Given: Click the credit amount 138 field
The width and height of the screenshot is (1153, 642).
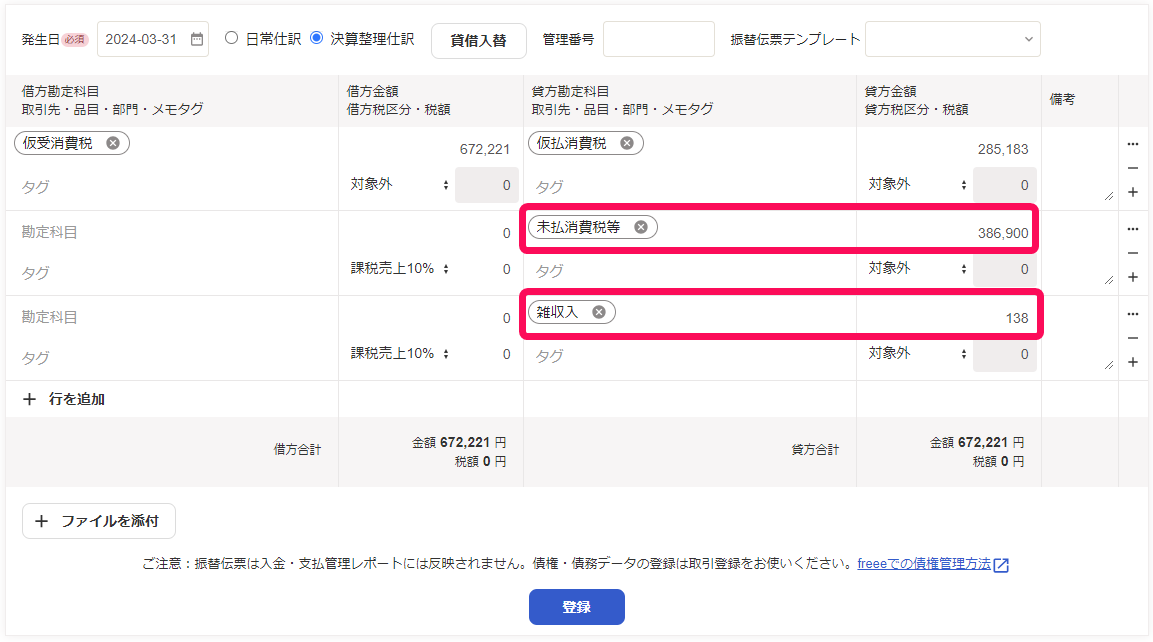Looking at the screenshot, I should (949, 318).
